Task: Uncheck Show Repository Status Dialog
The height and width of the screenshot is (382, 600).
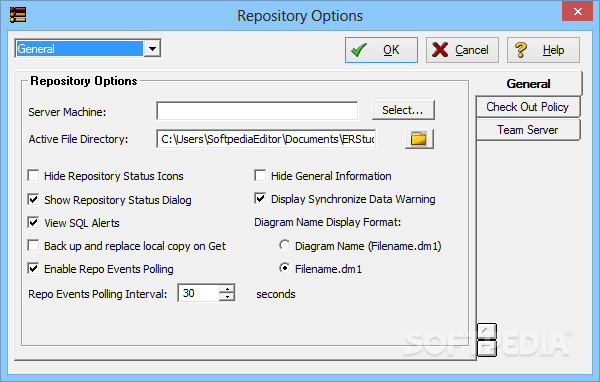Action: 33,199
